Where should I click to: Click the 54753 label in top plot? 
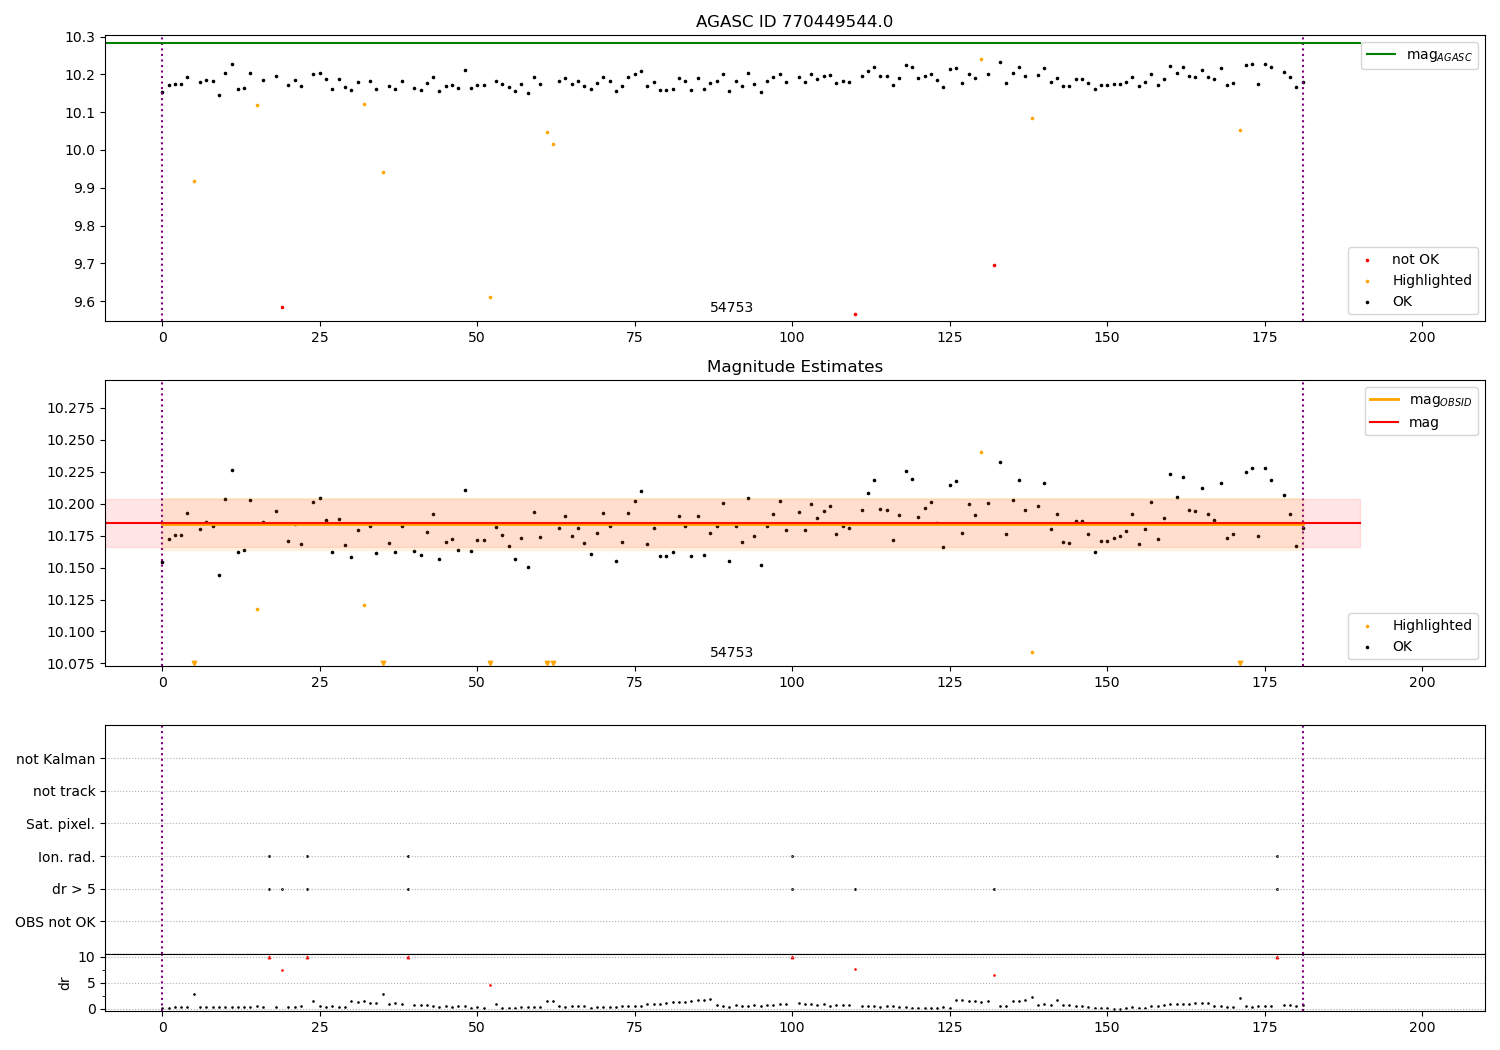point(731,308)
